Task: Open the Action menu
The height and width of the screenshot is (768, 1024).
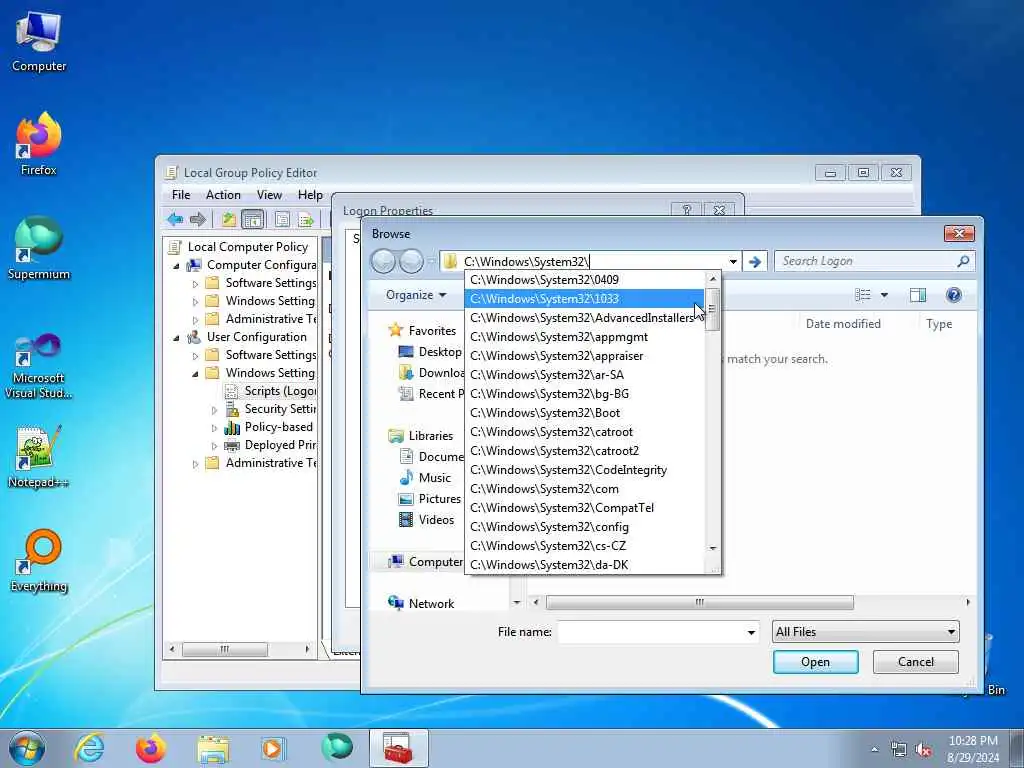Action: coord(223,195)
